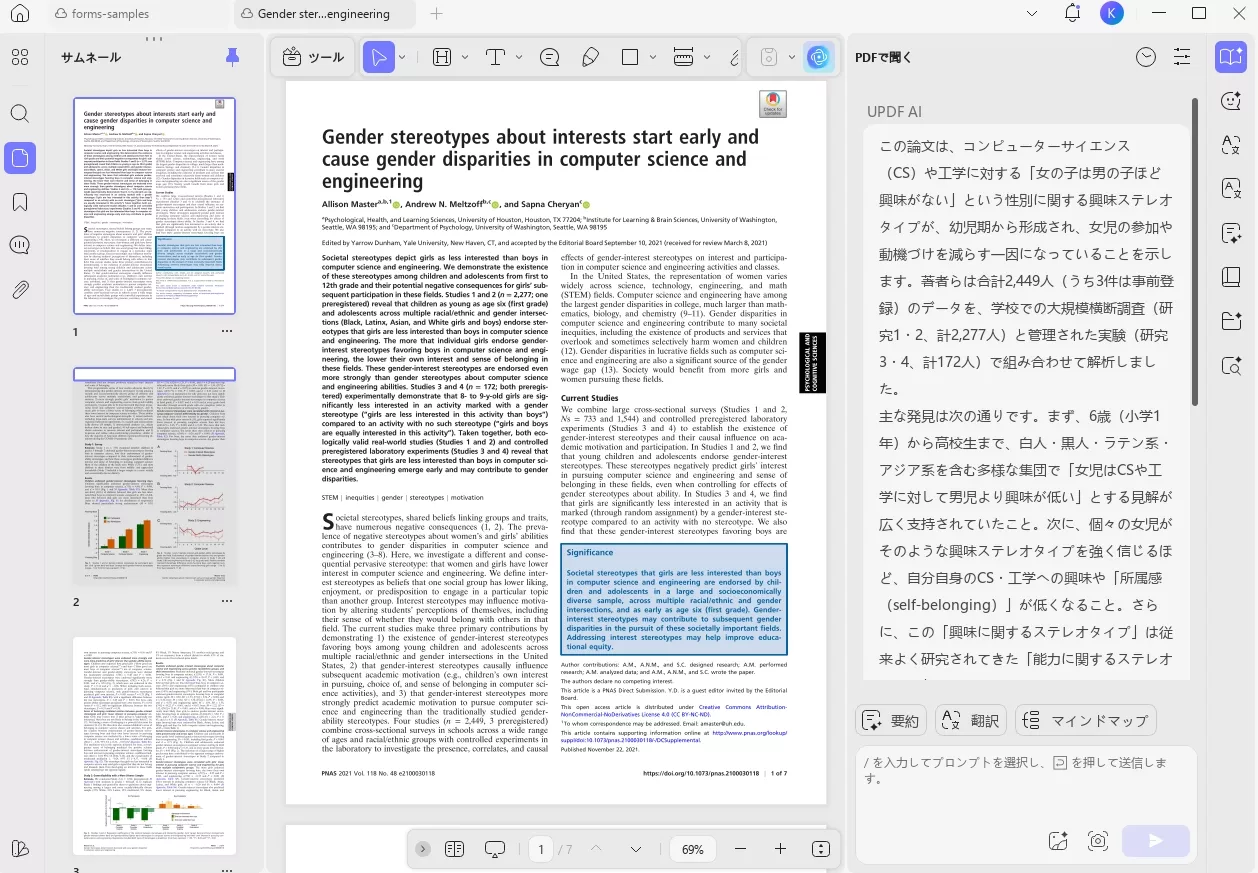Toggle the thumbnails panel in sidebar
Image resolution: width=1258 pixels, height=873 pixels.
pos(20,158)
